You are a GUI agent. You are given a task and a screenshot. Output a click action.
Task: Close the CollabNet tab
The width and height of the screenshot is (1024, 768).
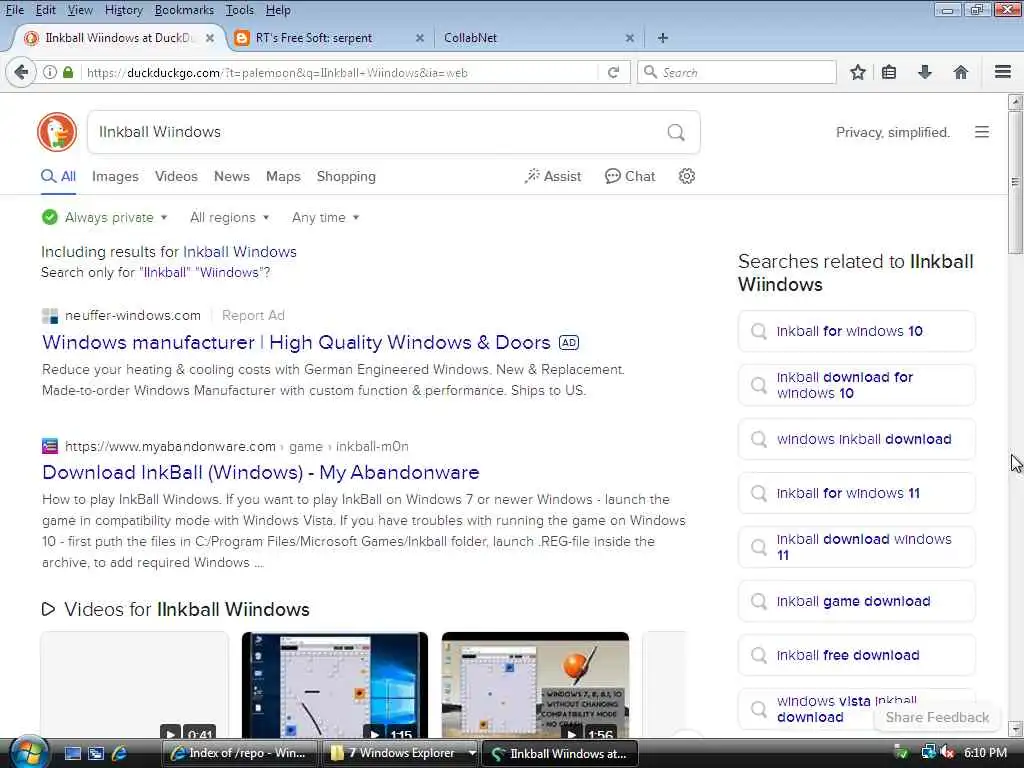click(630, 38)
